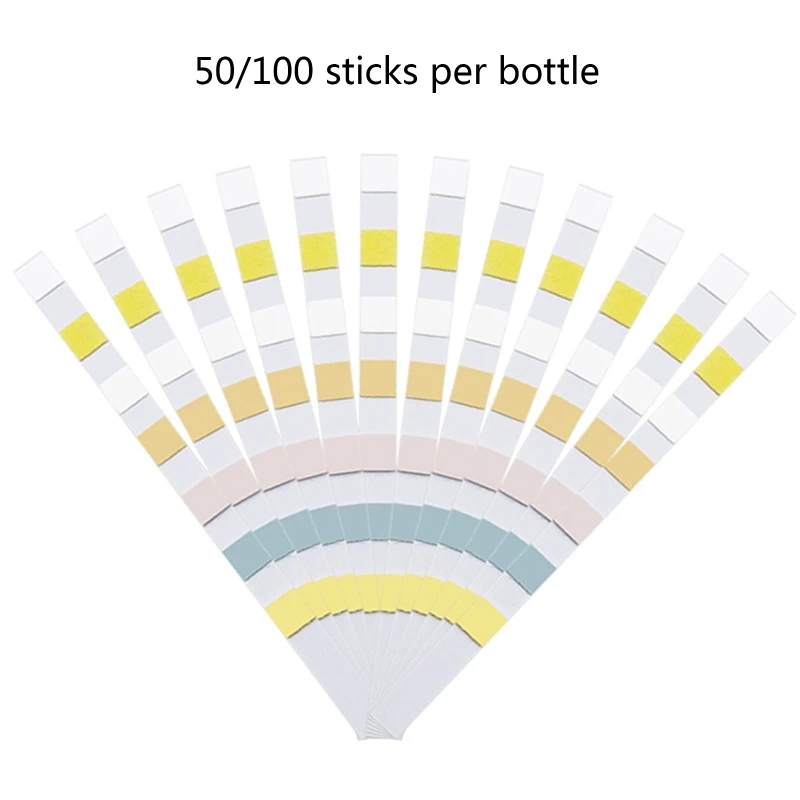The image size is (800, 800).
Task: Select bright yellow pad on center vertical strip
Action: pyautogui.click(x=379, y=248)
